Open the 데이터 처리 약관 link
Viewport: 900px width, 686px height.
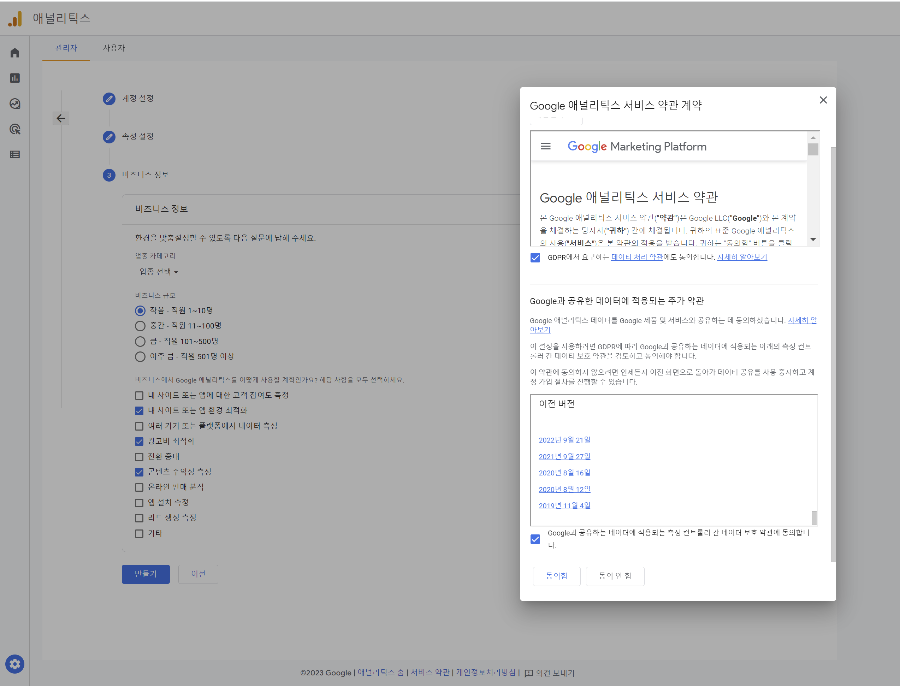pyautogui.click(x=637, y=257)
